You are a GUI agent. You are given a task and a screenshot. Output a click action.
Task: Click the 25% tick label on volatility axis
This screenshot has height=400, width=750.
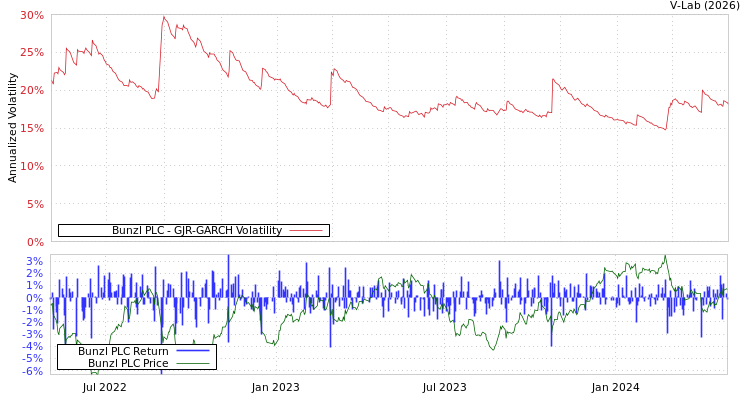click(x=32, y=52)
